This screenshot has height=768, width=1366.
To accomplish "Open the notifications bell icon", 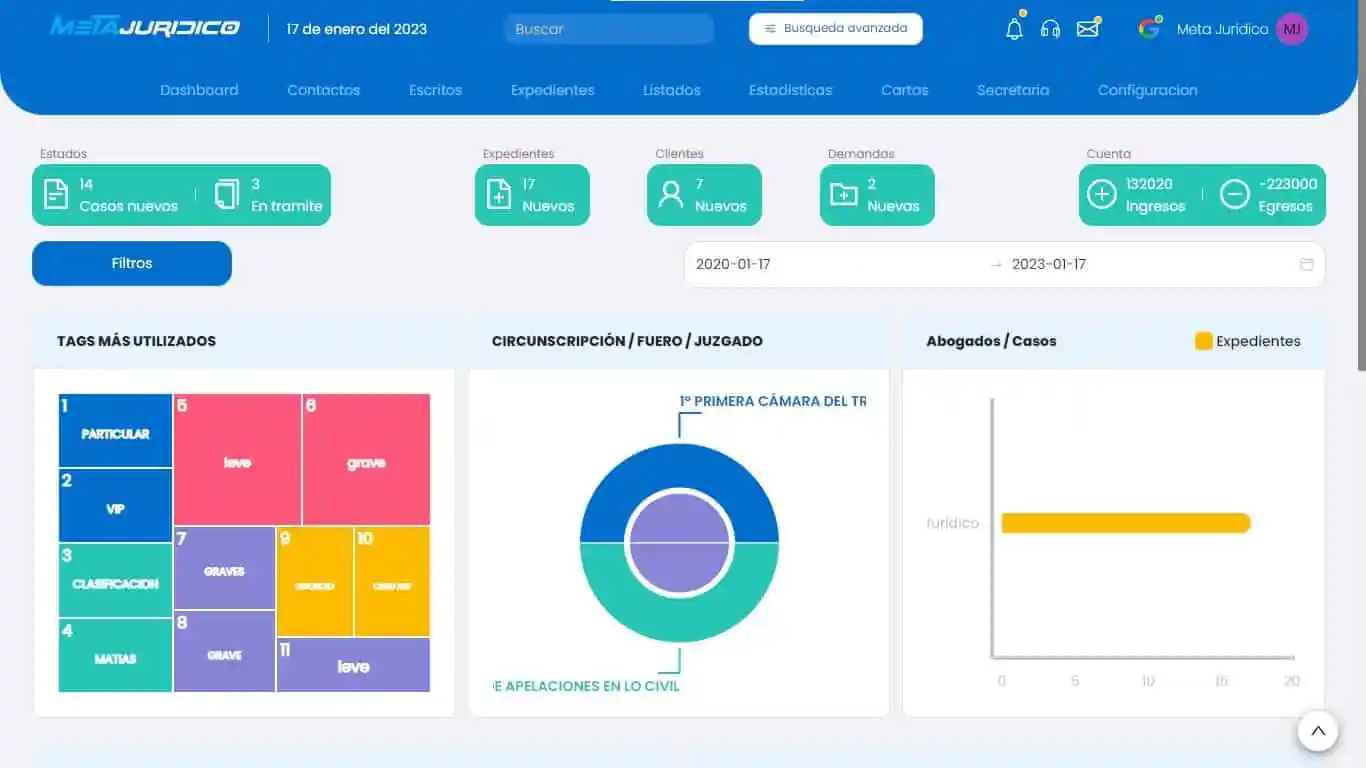I will click(x=1013, y=29).
